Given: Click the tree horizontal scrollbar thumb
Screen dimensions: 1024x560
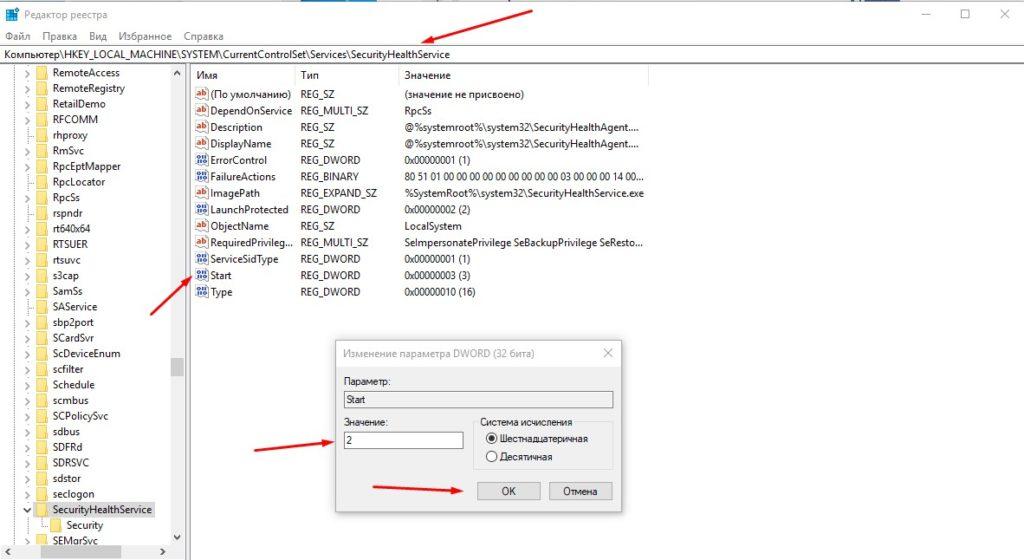Looking at the screenshot, I should [81, 552].
